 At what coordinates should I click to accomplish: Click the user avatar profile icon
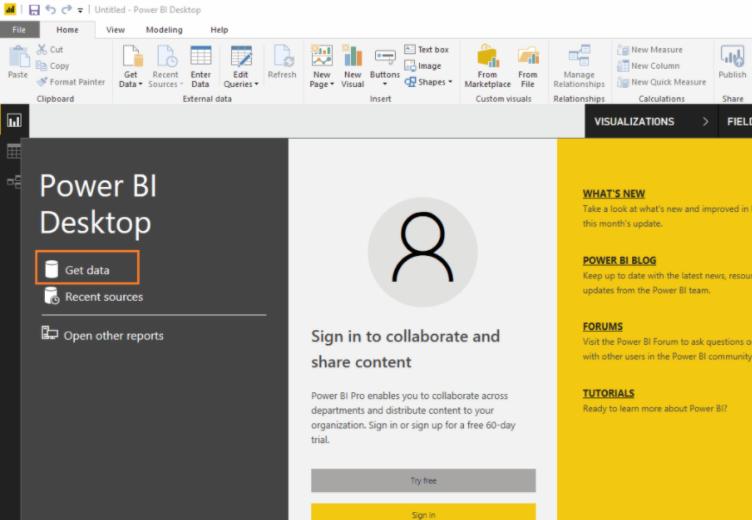[423, 252]
